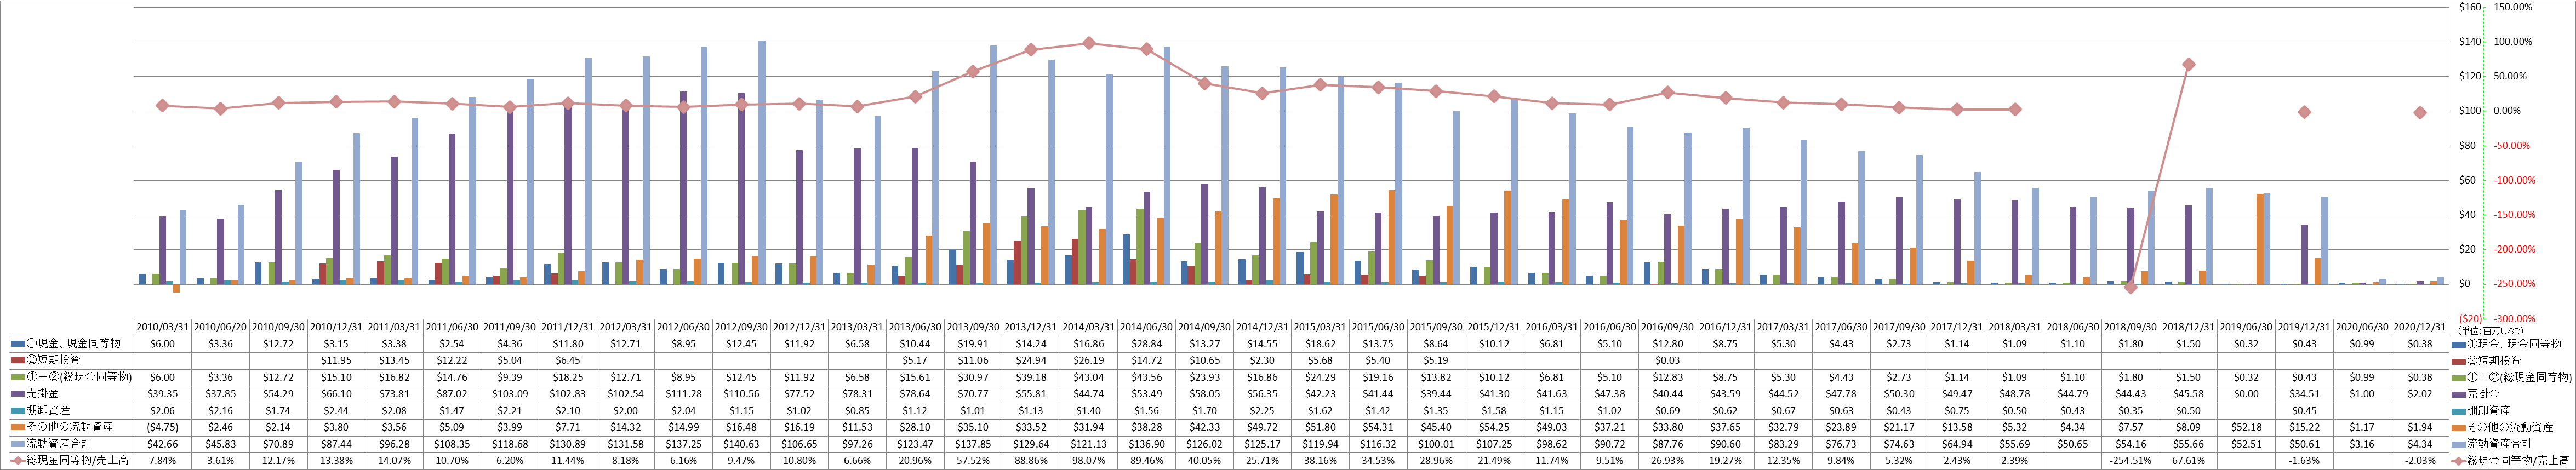Click the 2012/09/30 date column header

(742, 327)
